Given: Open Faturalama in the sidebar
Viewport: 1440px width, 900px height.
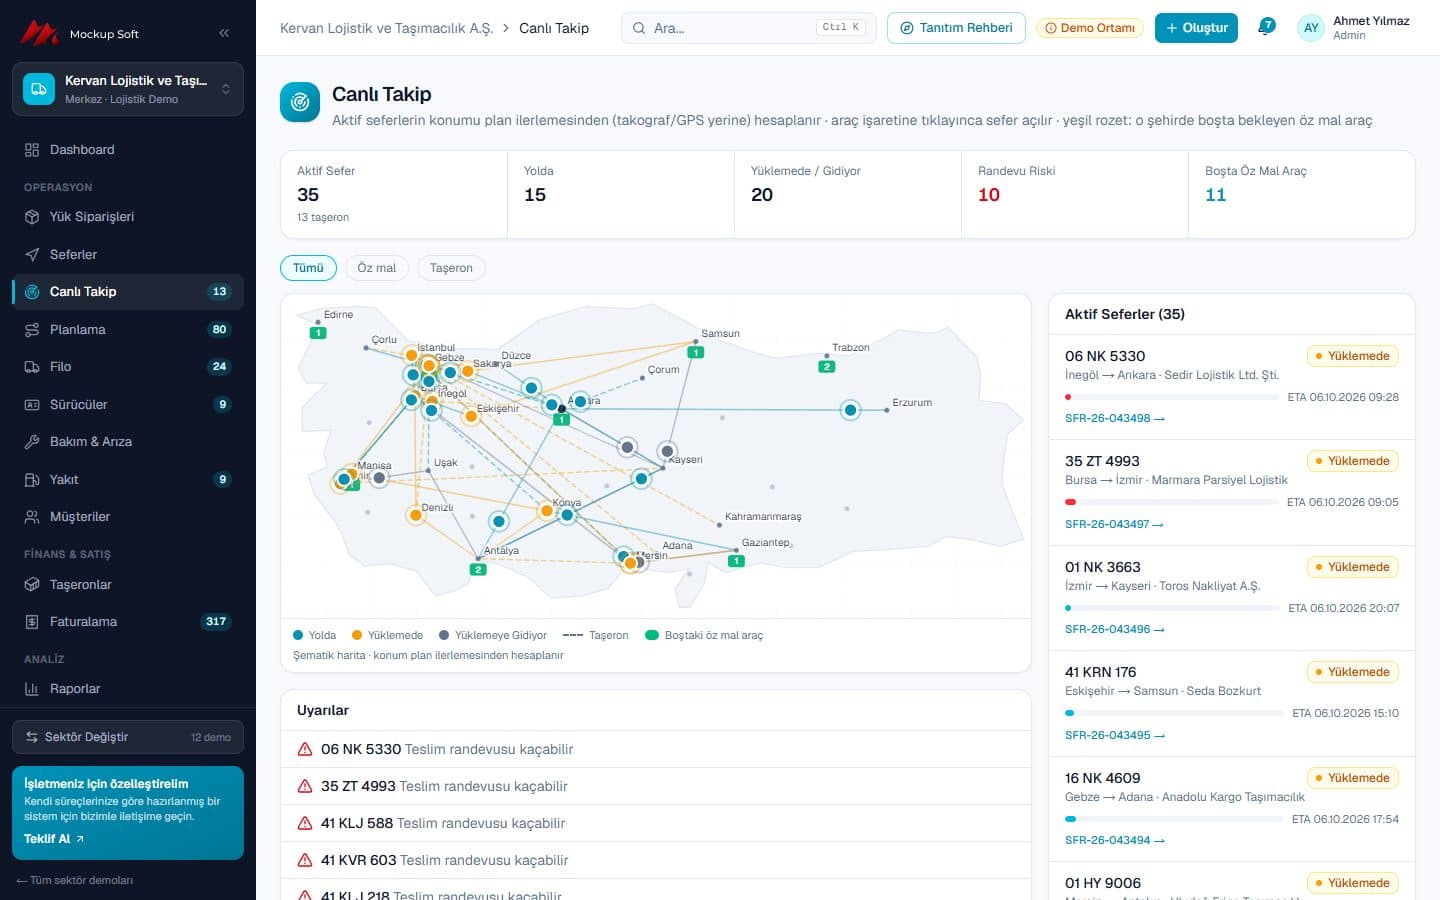Looking at the screenshot, I should point(128,622).
